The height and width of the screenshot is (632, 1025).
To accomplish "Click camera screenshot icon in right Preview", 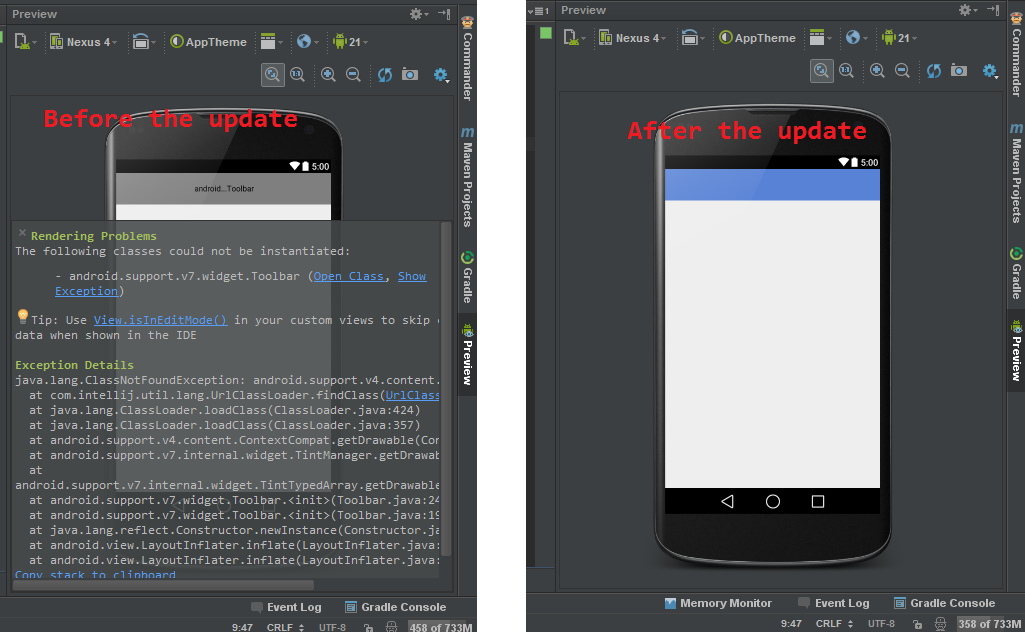I will click(959, 70).
